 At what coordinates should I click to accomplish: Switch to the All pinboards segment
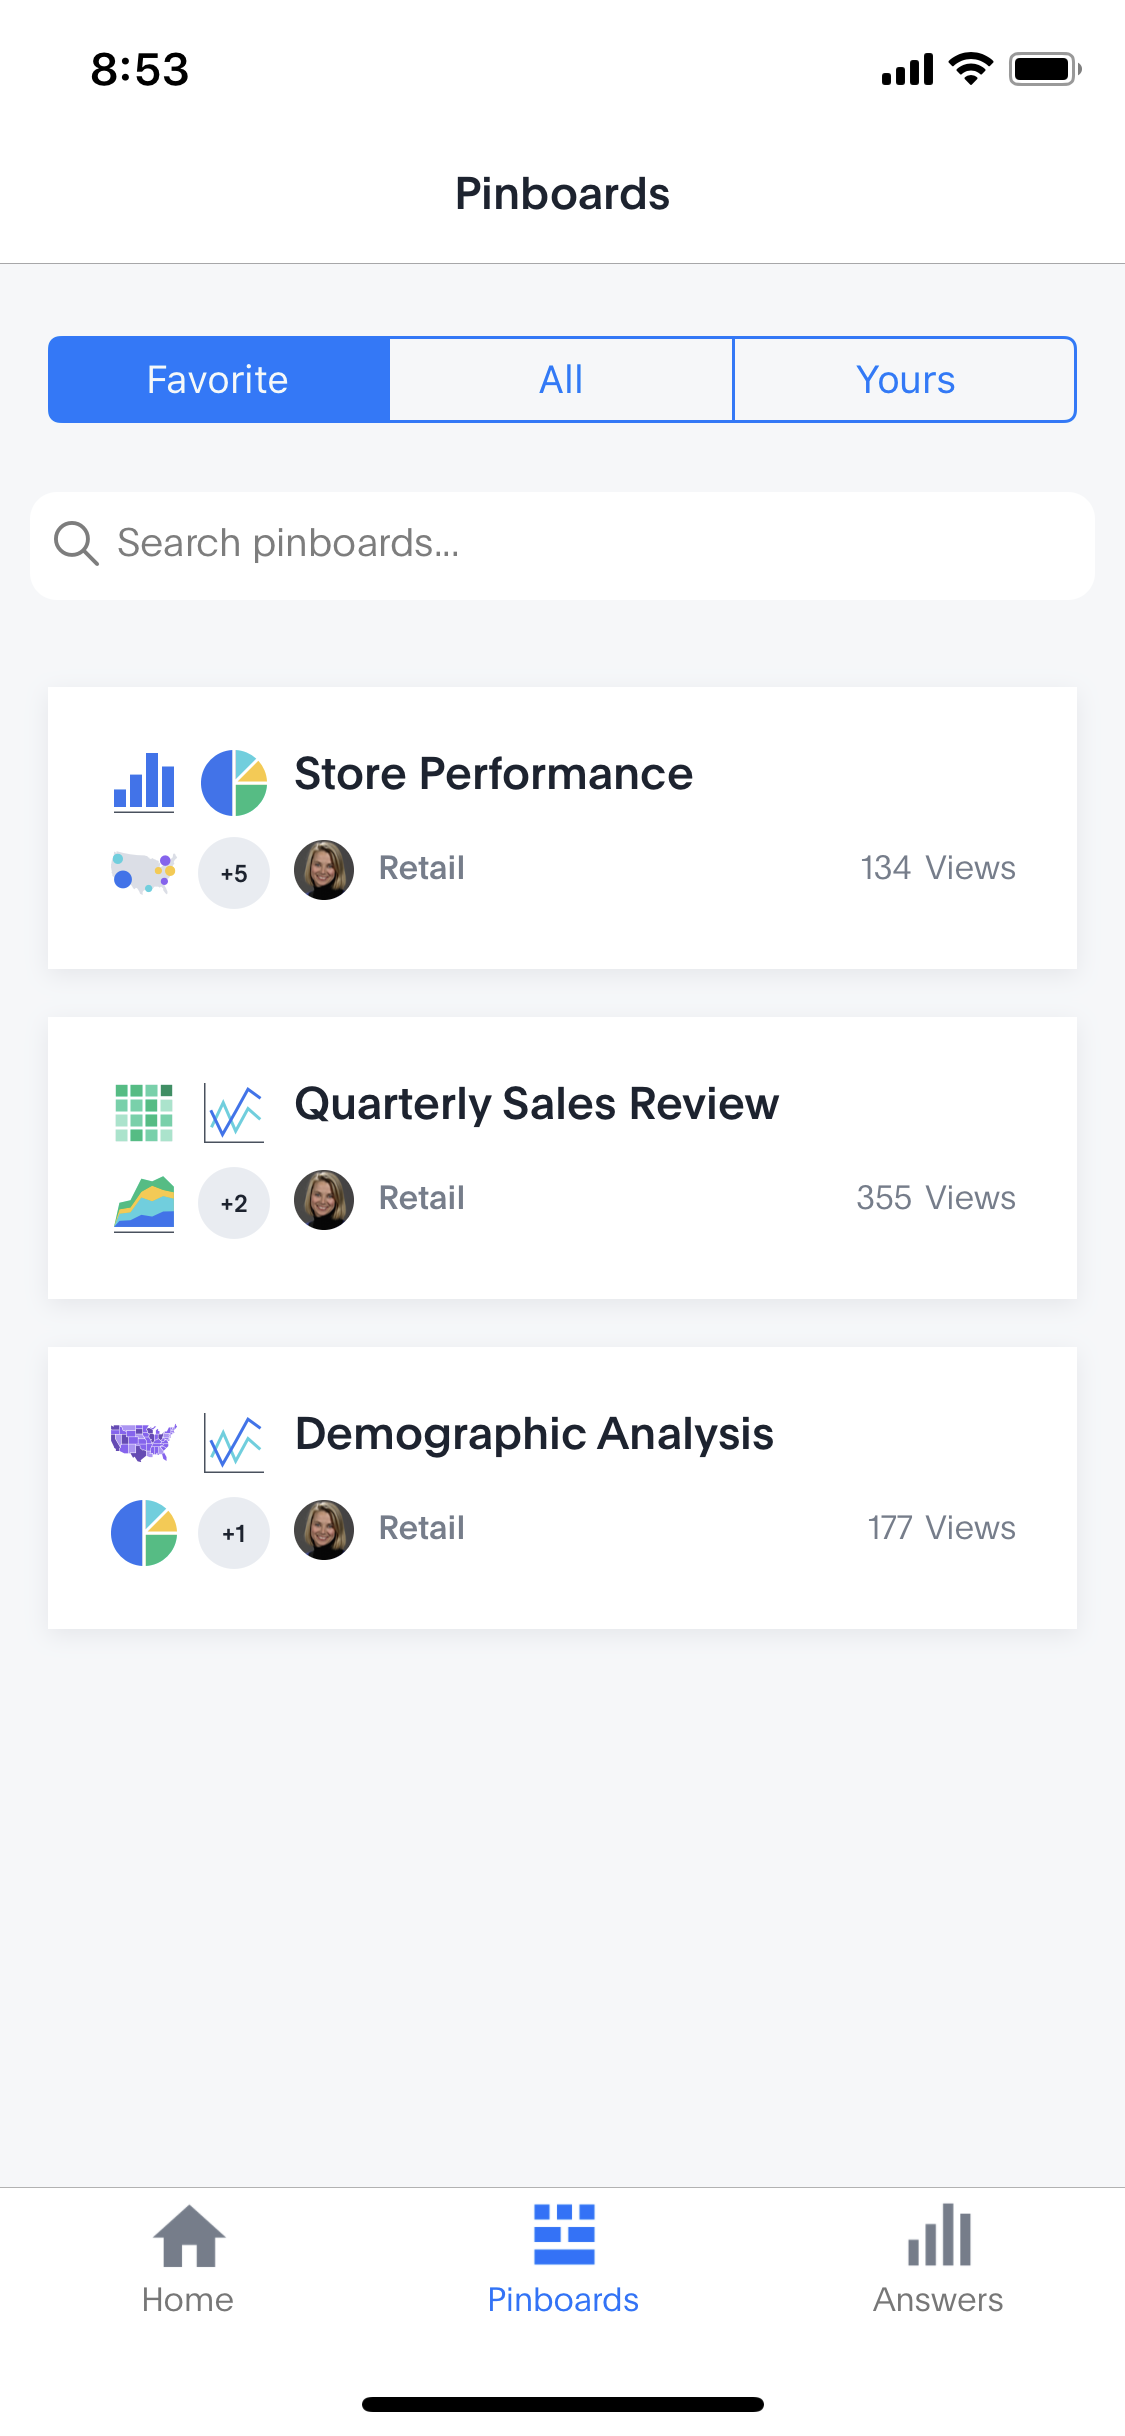(561, 380)
